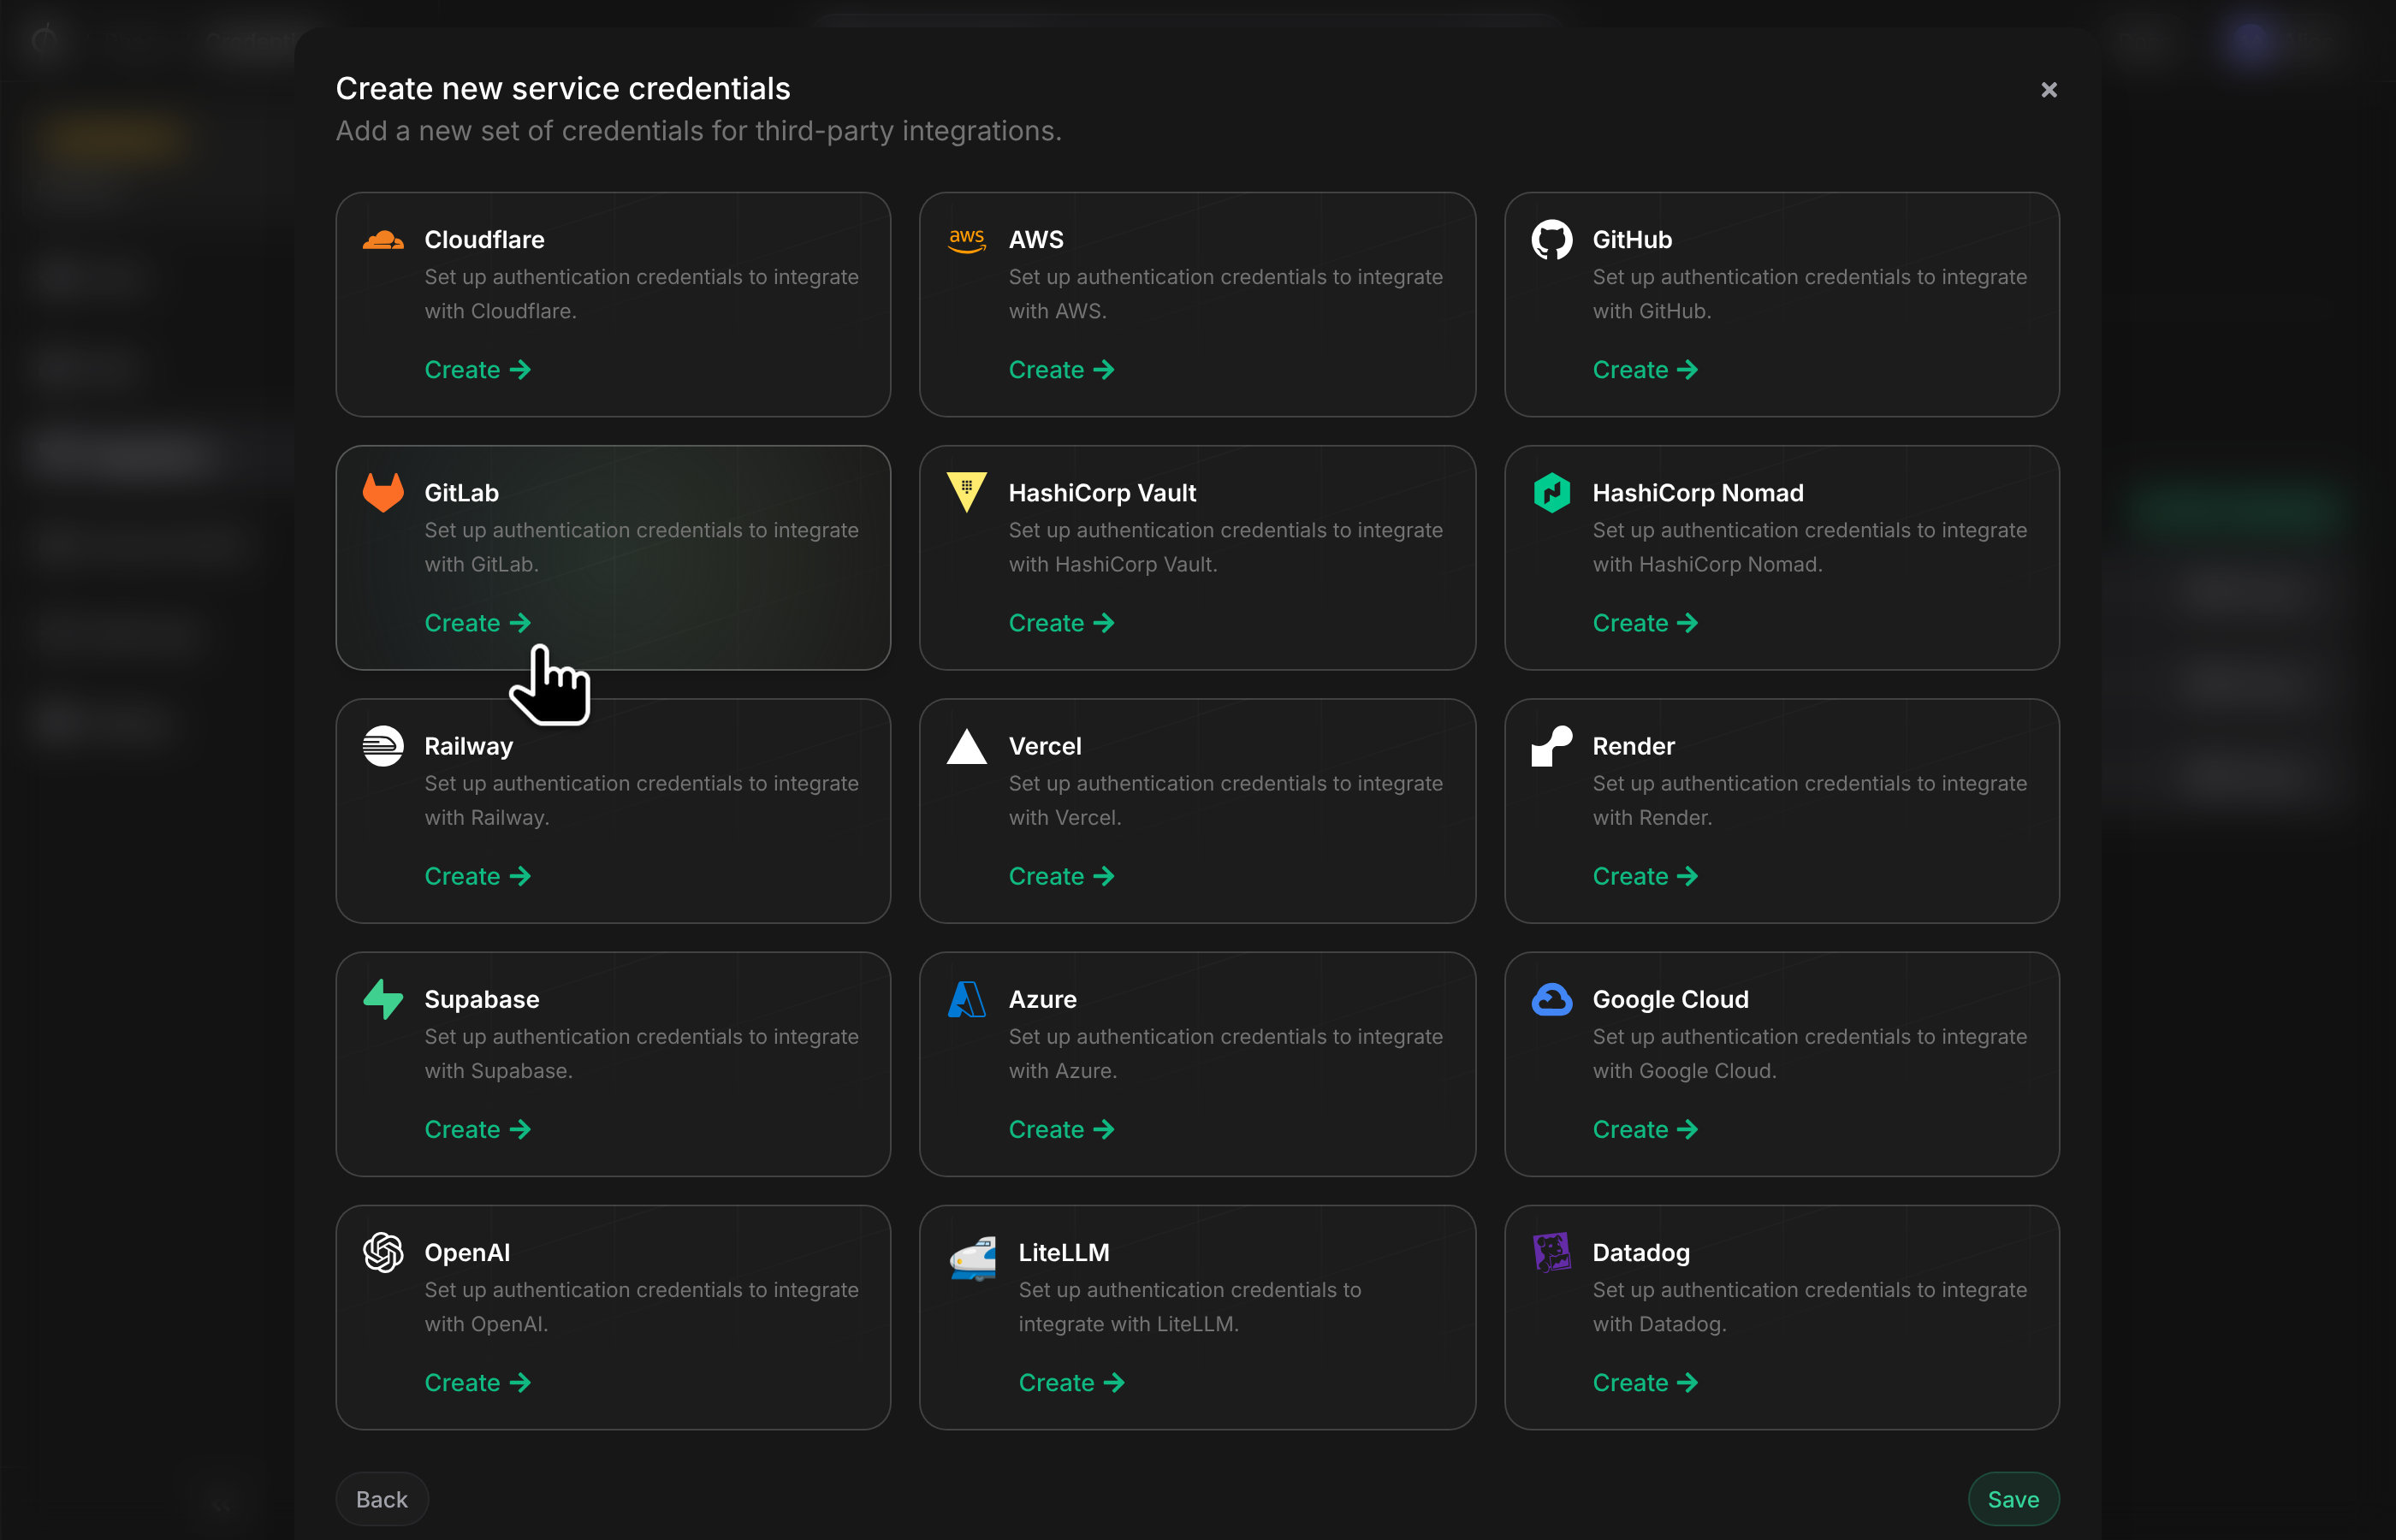
Task: Click the Google Cloud logo icon
Action: coord(1551,999)
